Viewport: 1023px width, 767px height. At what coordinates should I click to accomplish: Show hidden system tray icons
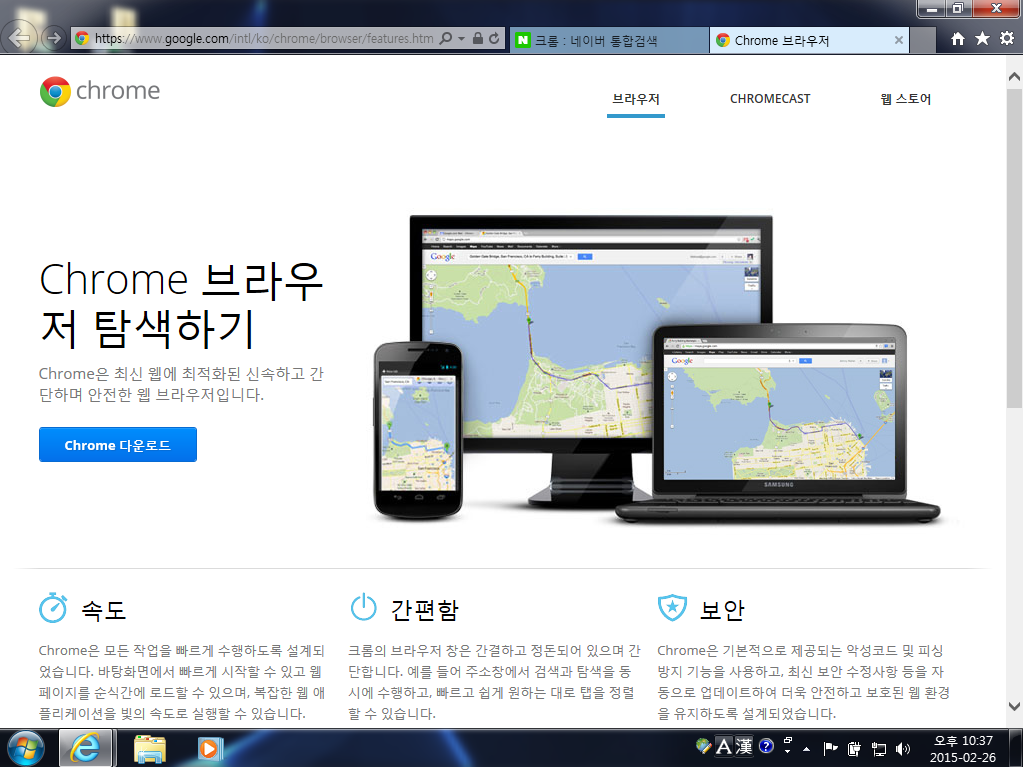pyautogui.click(x=806, y=749)
